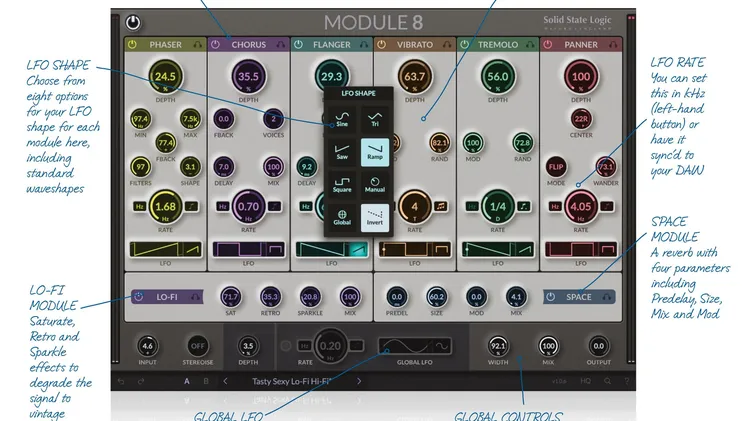Sync Phaser rate with note icon
750x421 pixels.
[191, 207]
